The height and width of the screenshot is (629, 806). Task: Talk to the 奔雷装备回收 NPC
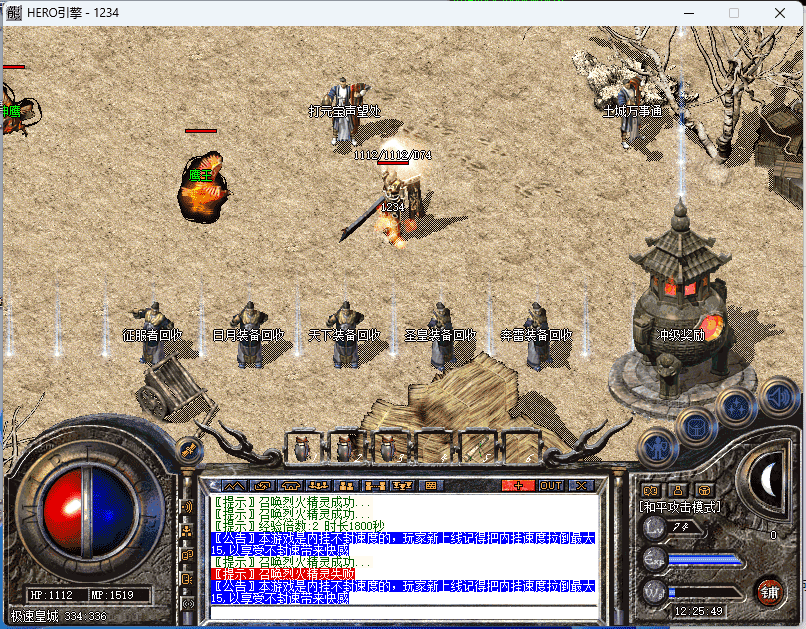536,335
